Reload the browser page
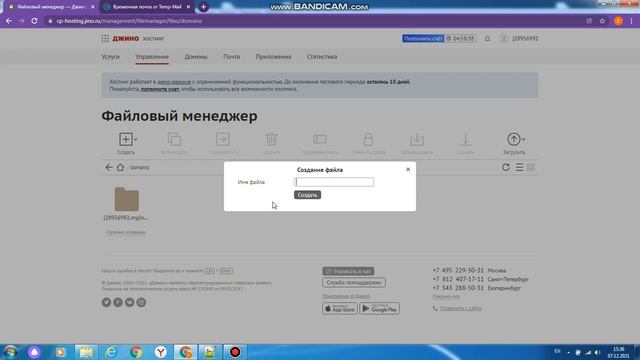Image resolution: width=640 pixels, height=360 pixels. coord(34,21)
